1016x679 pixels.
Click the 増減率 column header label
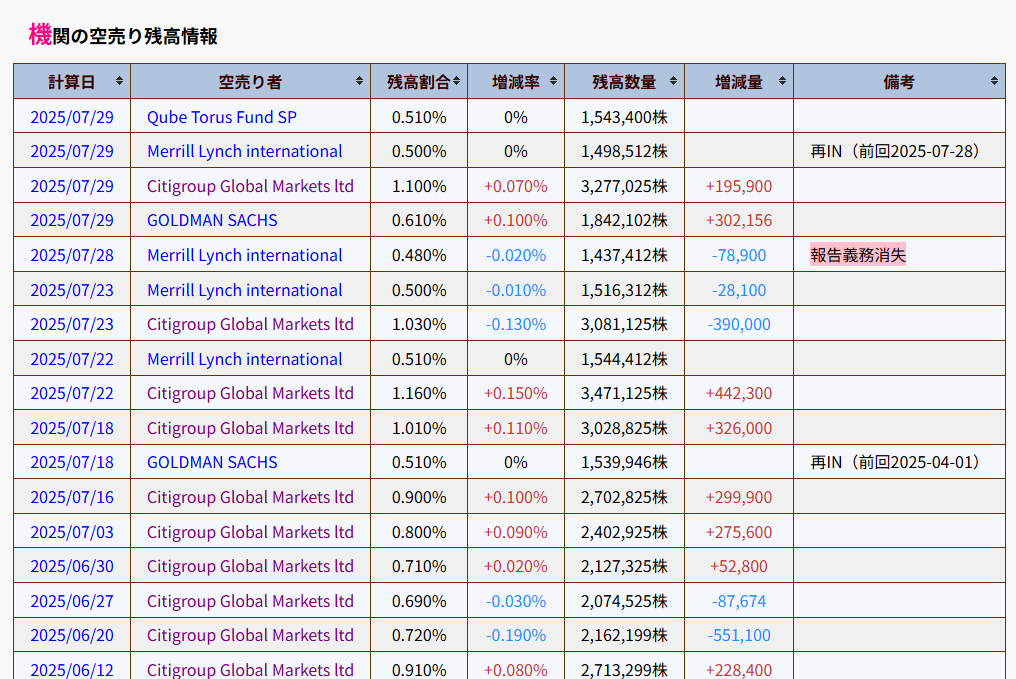point(516,82)
